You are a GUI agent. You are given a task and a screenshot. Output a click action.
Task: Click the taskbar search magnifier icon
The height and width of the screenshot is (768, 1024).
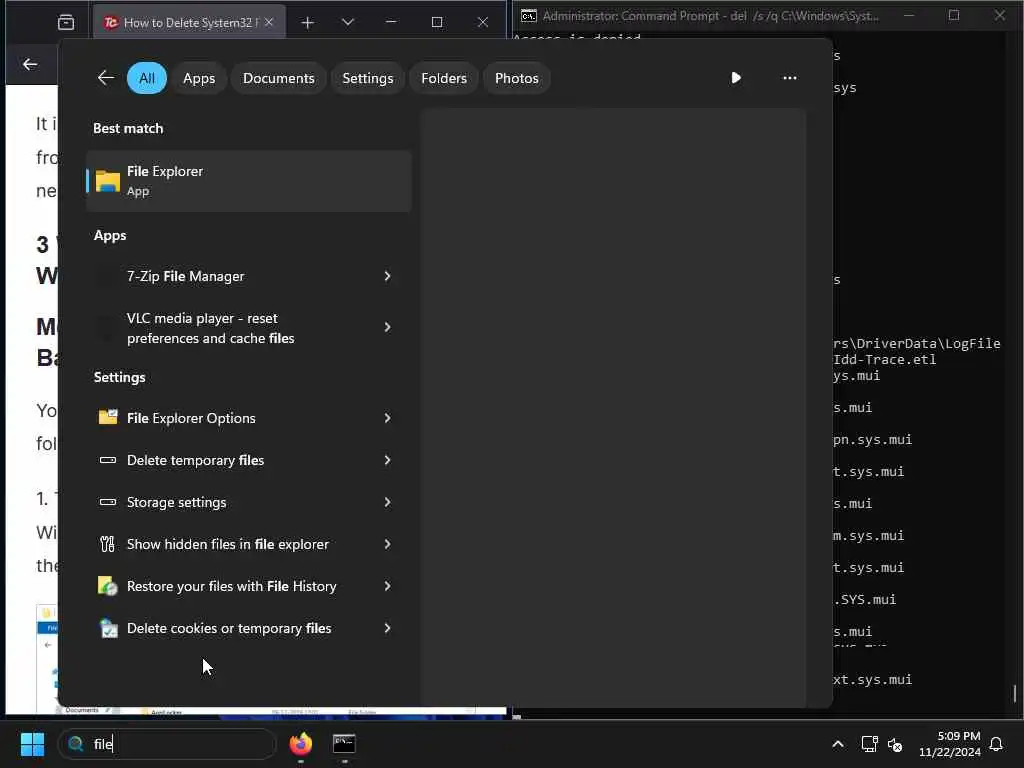click(76, 744)
